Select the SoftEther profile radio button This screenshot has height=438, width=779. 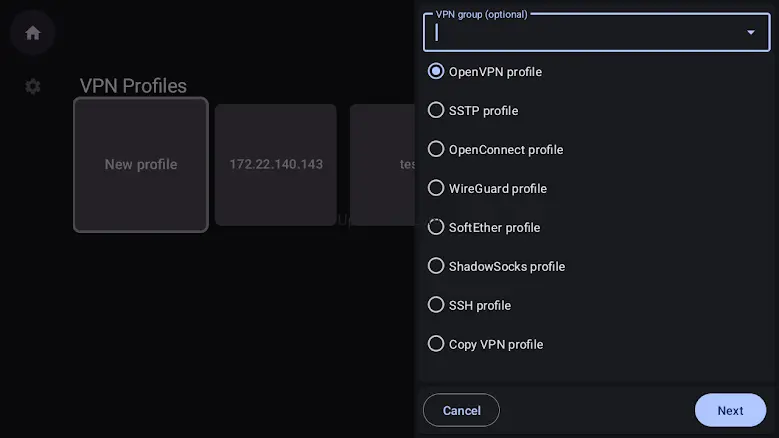436,227
